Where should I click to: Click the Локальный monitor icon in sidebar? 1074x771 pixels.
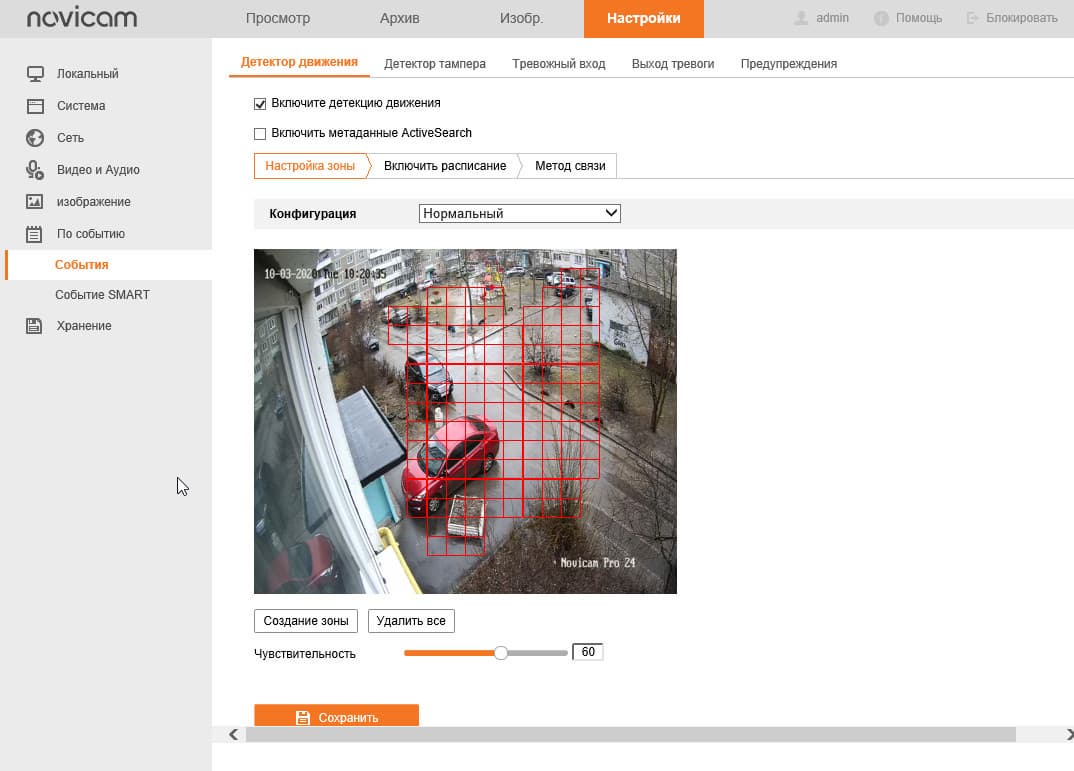point(35,74)
